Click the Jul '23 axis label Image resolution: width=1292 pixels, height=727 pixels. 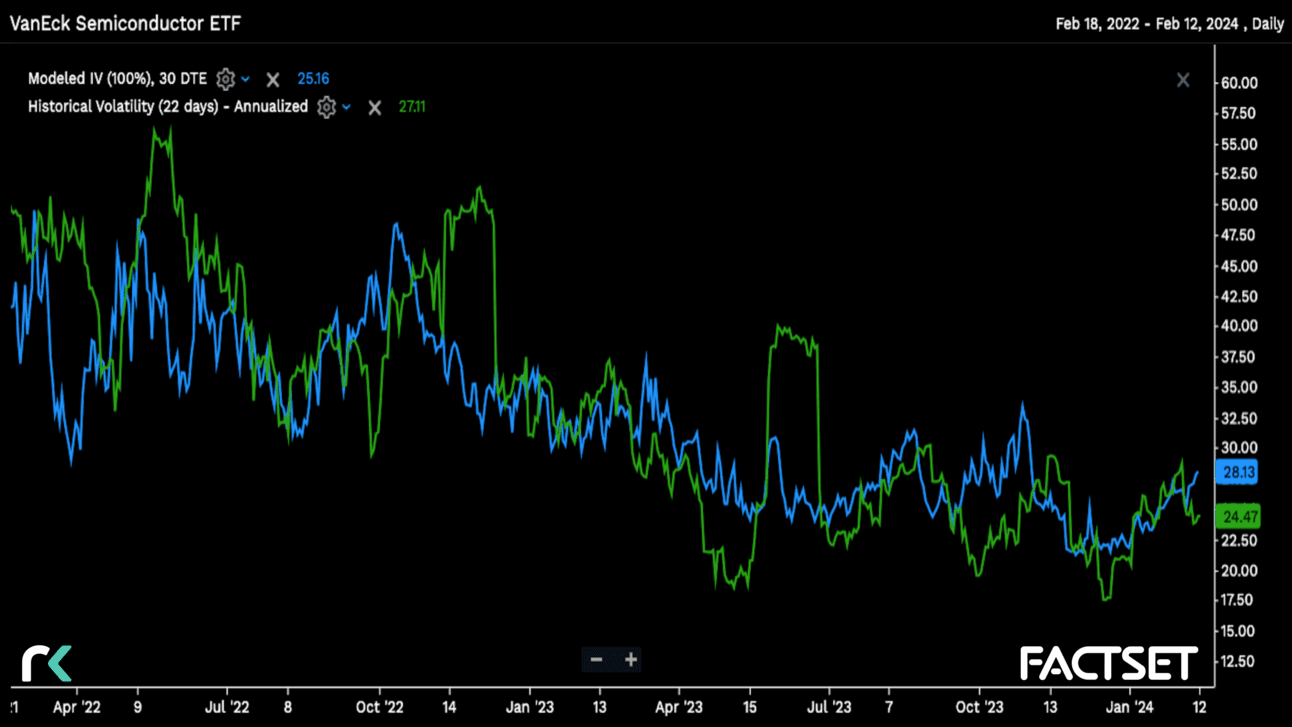pos(829,707)
